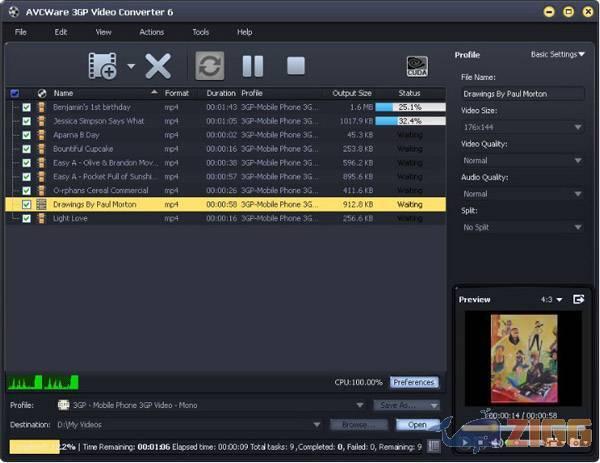600x463 pixels.
Task: Open the Actions menu
Action: tap(152, 32)
